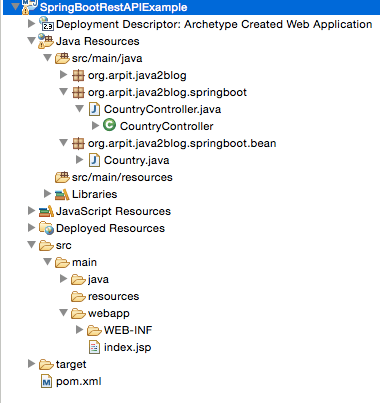Expand the org.arpit.java2blog package
This screenshot has height=403, width=380.
coord(63,75)
